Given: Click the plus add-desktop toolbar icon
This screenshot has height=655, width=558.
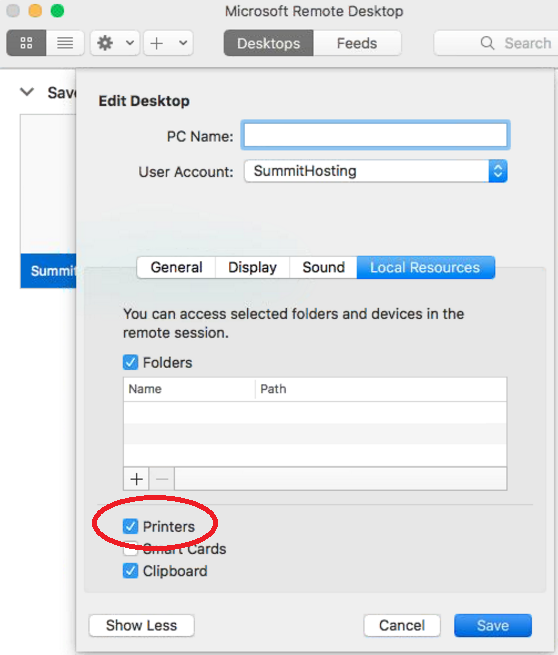Looking at the screenshot, I should (157, 43).
